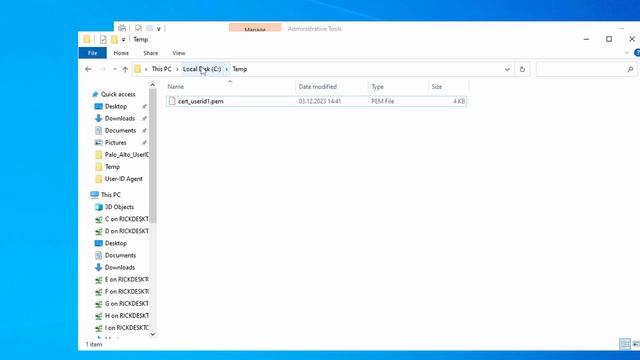The image size is (640, 360).
Task: Open the Share ribbon tab
Action: point(151,53)
